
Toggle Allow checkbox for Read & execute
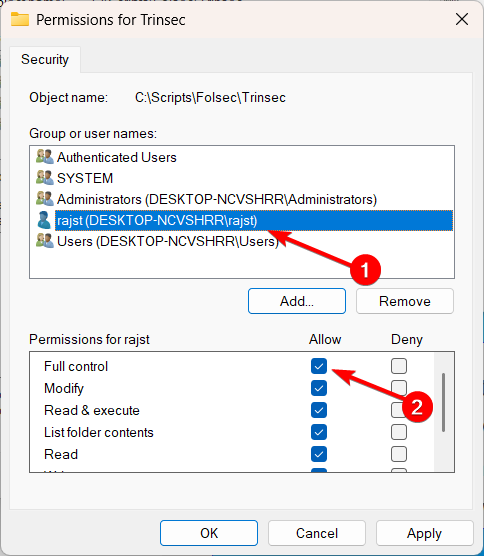(319, 410)
